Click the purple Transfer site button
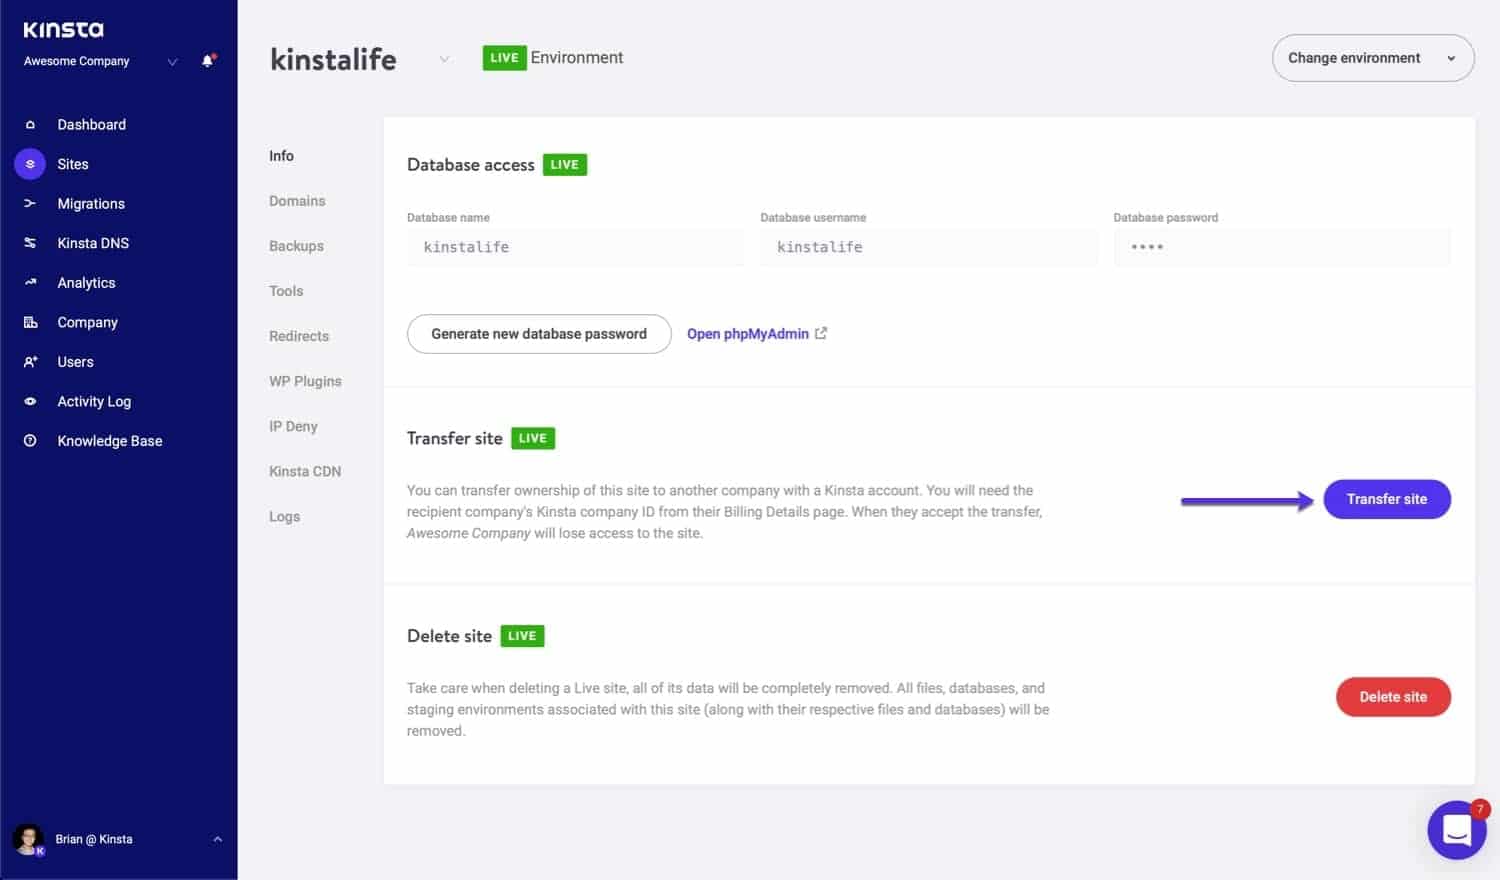The image size is (1500, 880). pyautogui.click(x=1387, y=499)
